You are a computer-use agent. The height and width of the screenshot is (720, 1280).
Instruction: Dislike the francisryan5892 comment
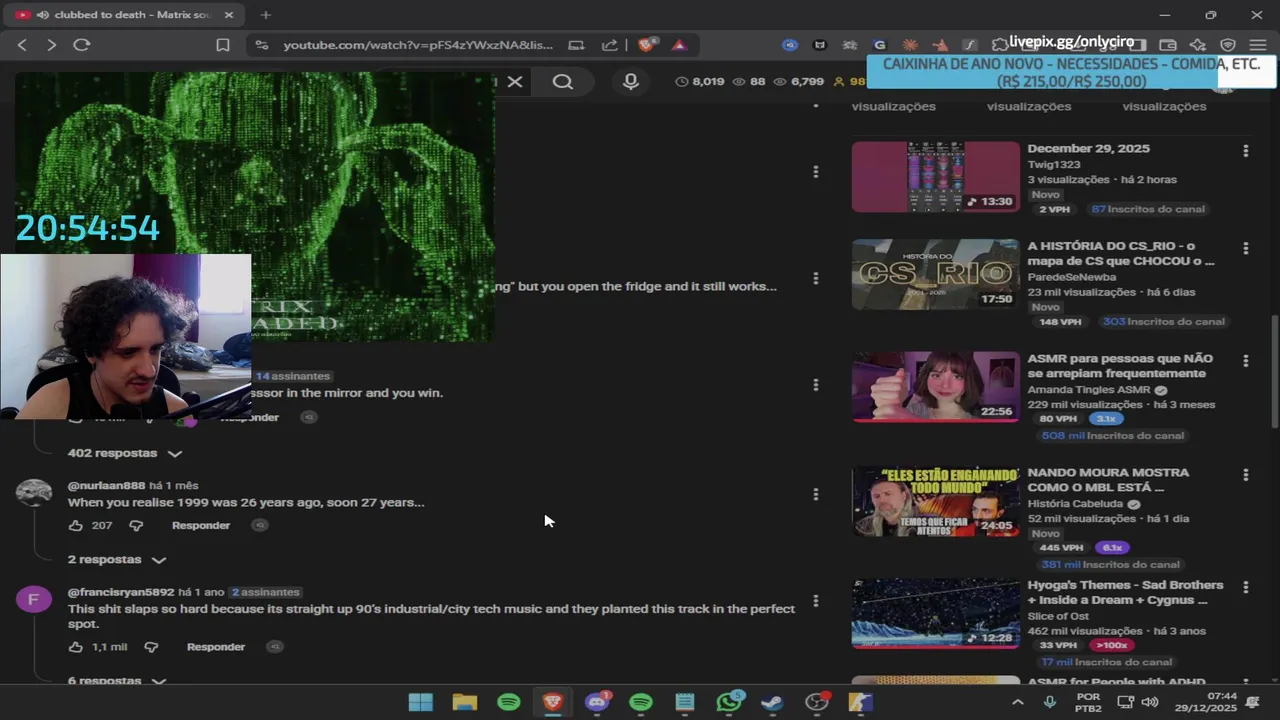(x=151, y=647)
